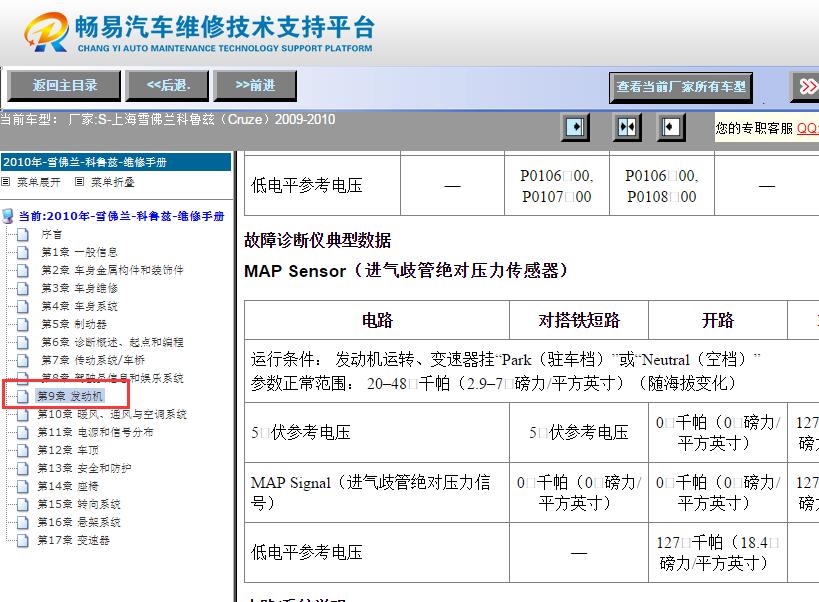Click the 对搭铁短路 column header

(579, 320)
